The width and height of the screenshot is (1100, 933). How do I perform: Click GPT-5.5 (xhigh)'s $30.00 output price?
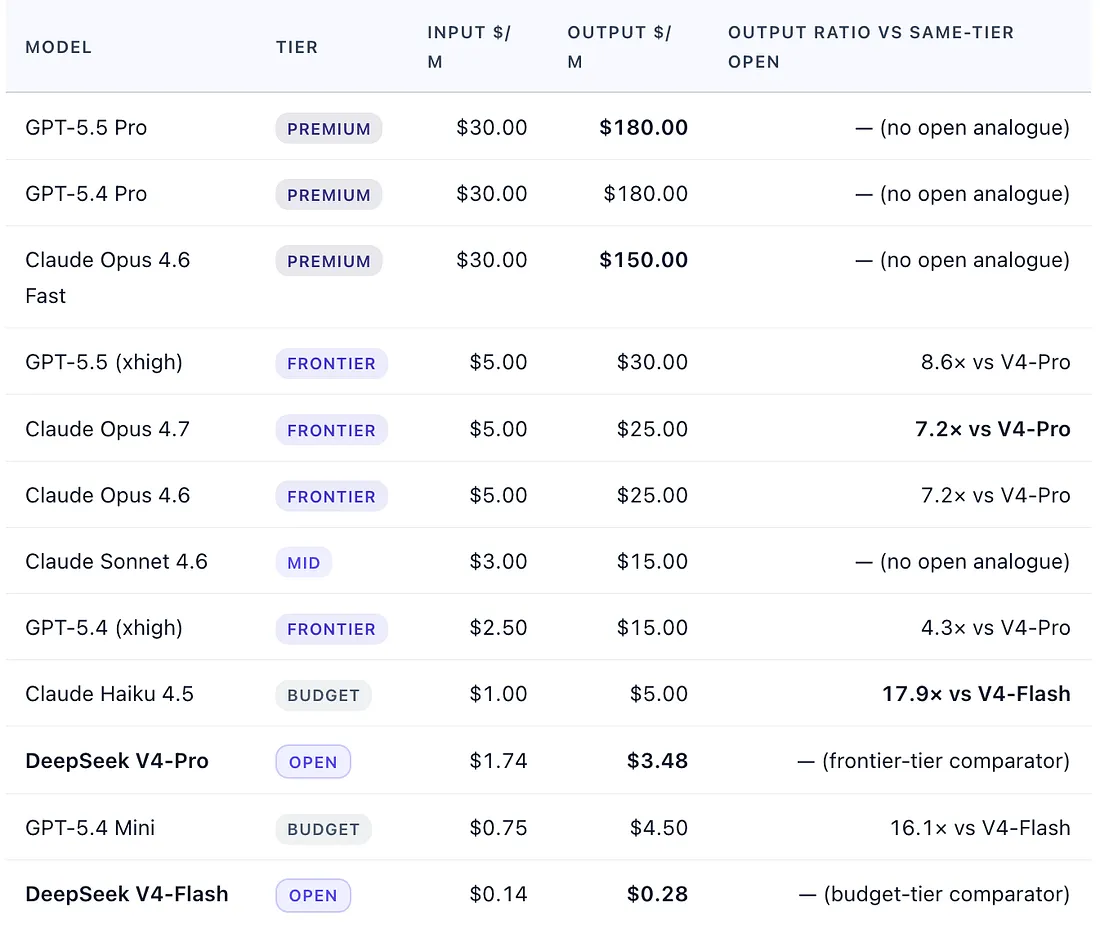(x=652, y=362)
